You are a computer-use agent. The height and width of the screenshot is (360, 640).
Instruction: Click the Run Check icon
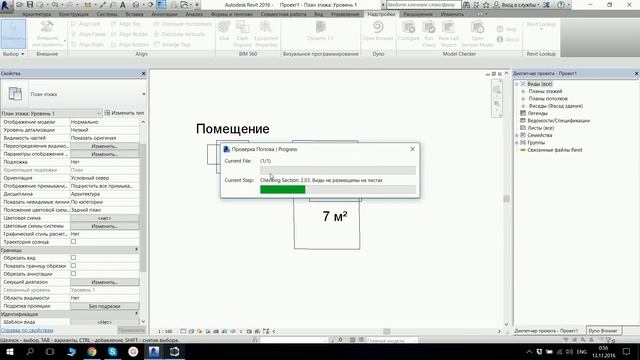[x=429, y=27]
